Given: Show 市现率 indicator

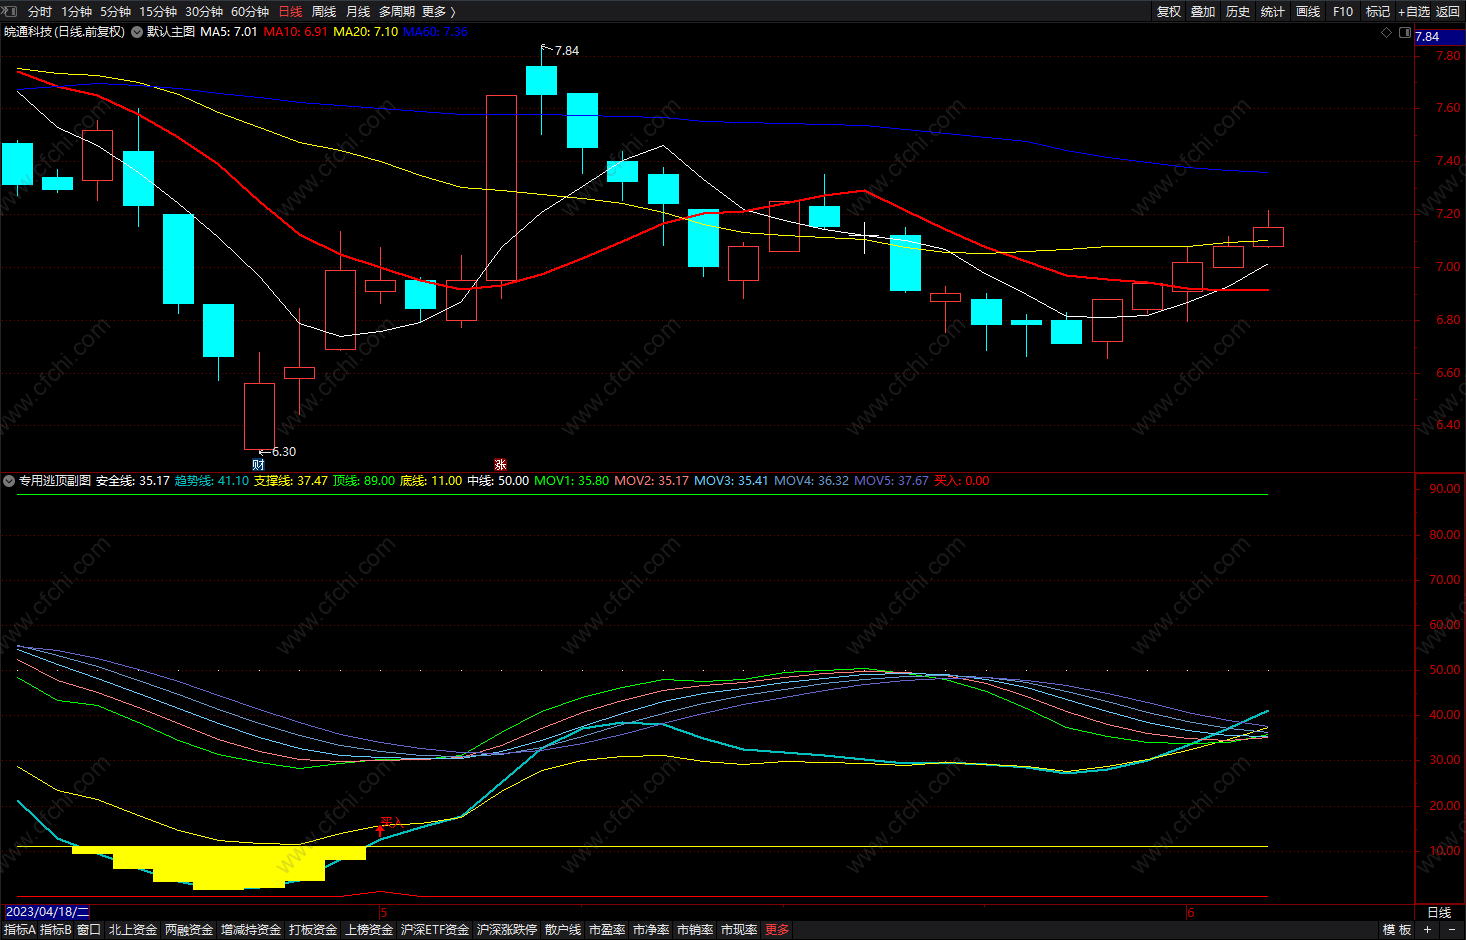Looking at the screenshot, I should click(739, 930).
